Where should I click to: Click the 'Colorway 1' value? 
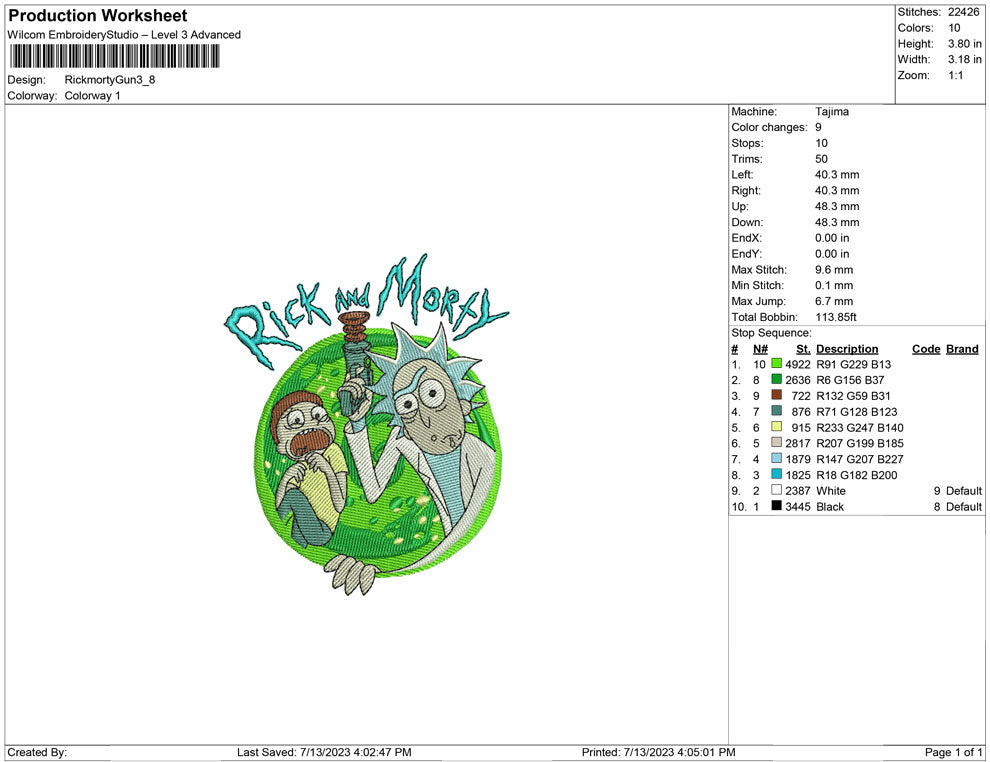tap(92, 96)
